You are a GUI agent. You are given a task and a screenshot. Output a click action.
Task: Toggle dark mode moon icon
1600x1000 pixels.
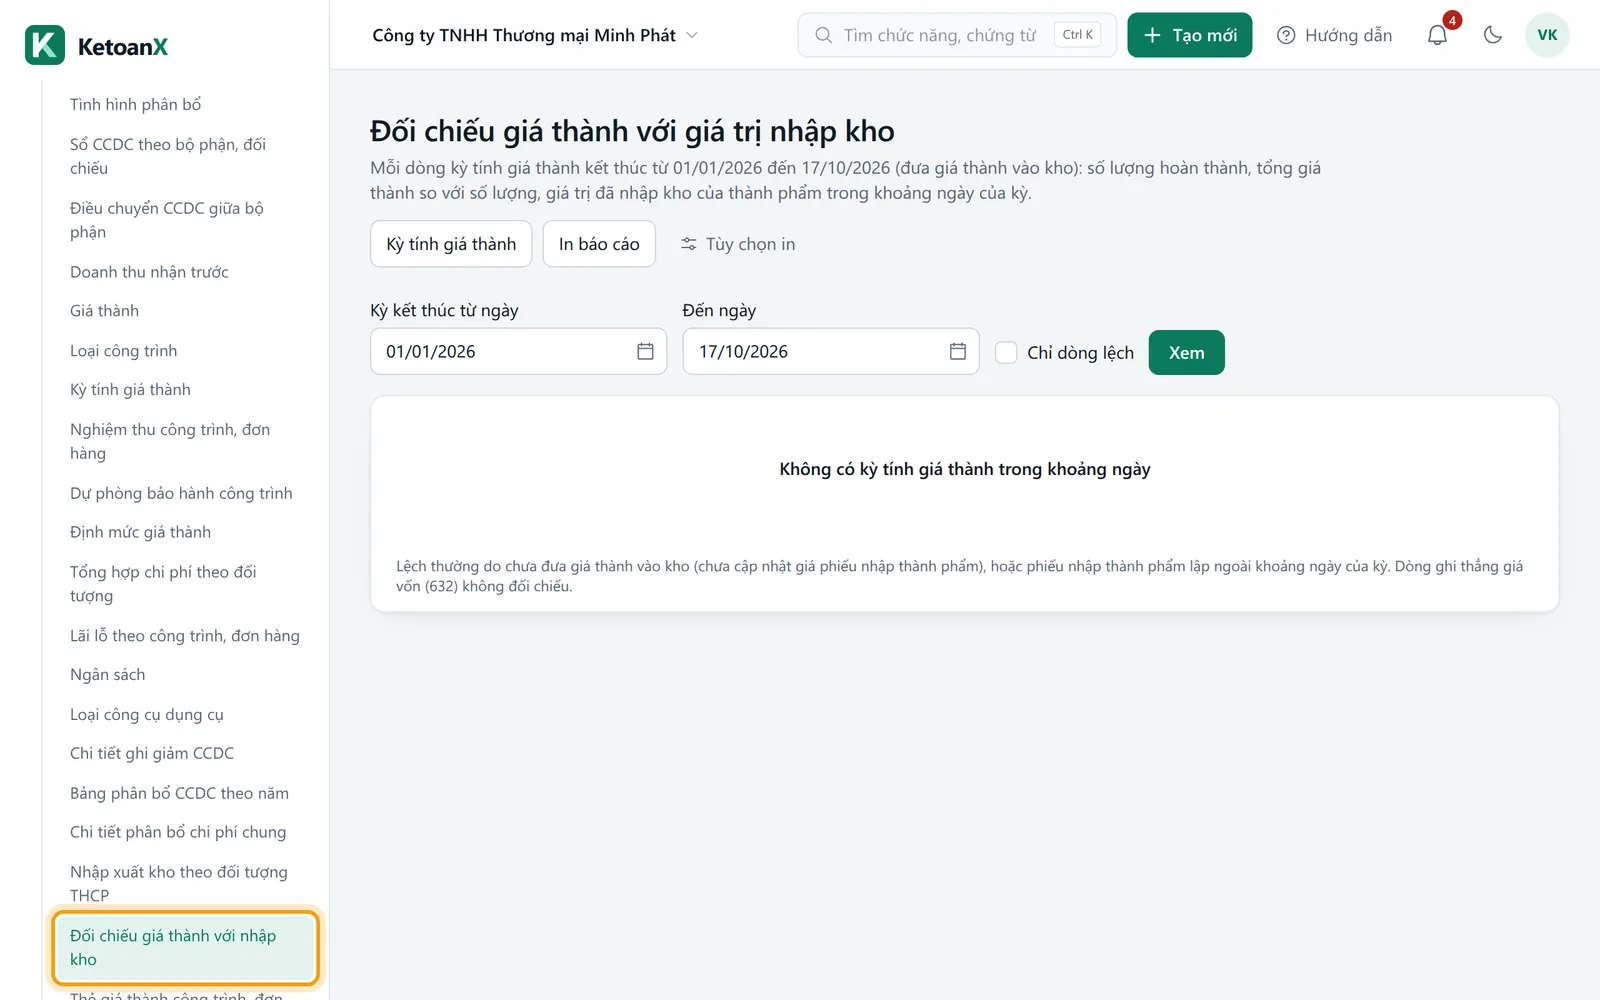point(1493,35)
